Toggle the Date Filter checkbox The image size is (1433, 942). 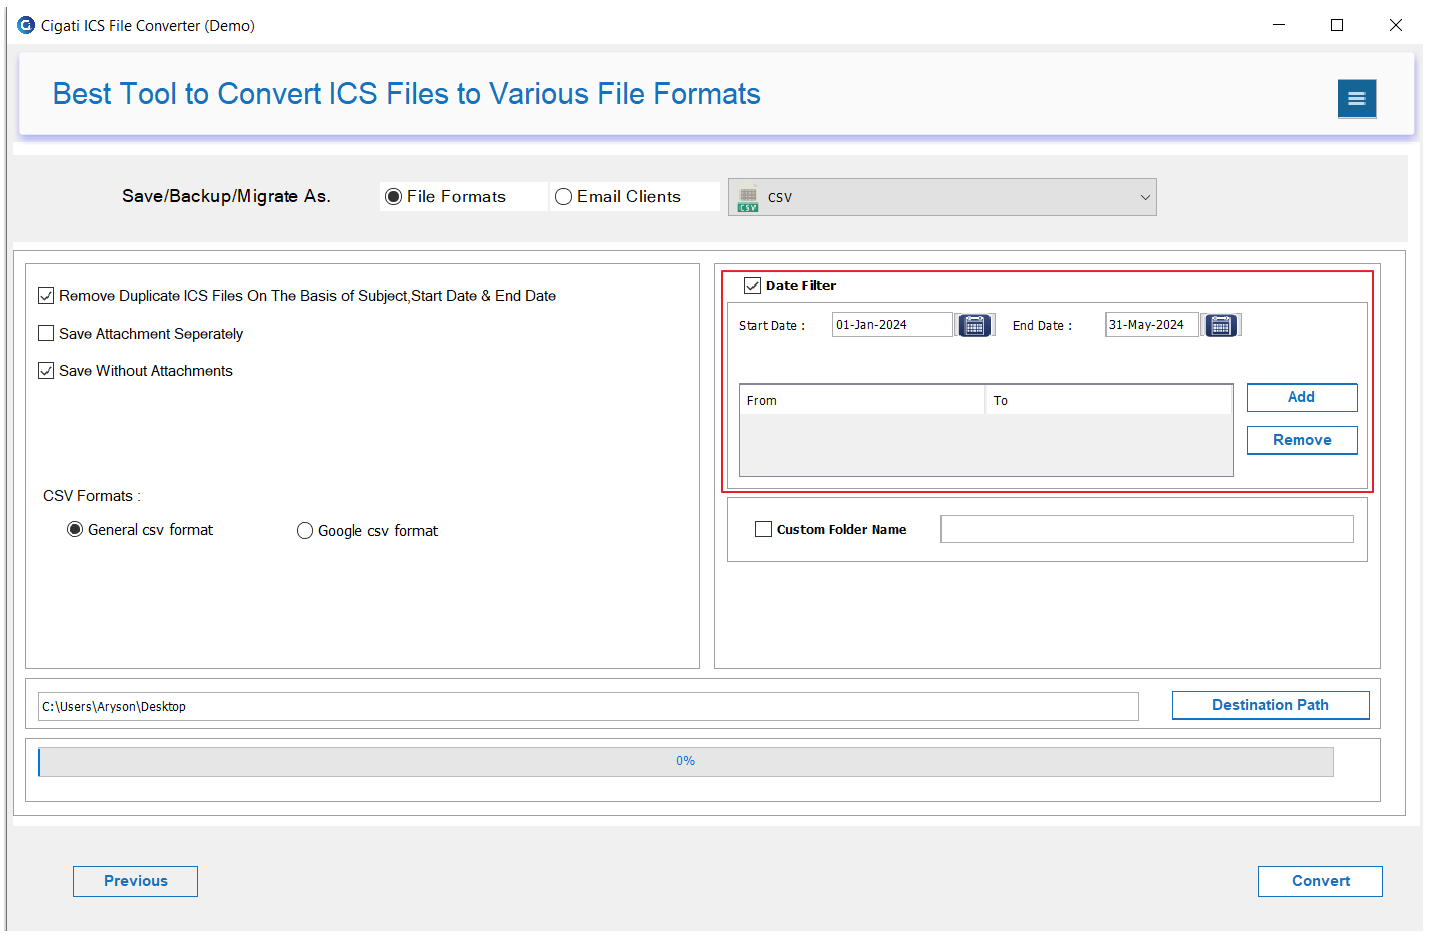pyautogui.click(x=753, y=286)
